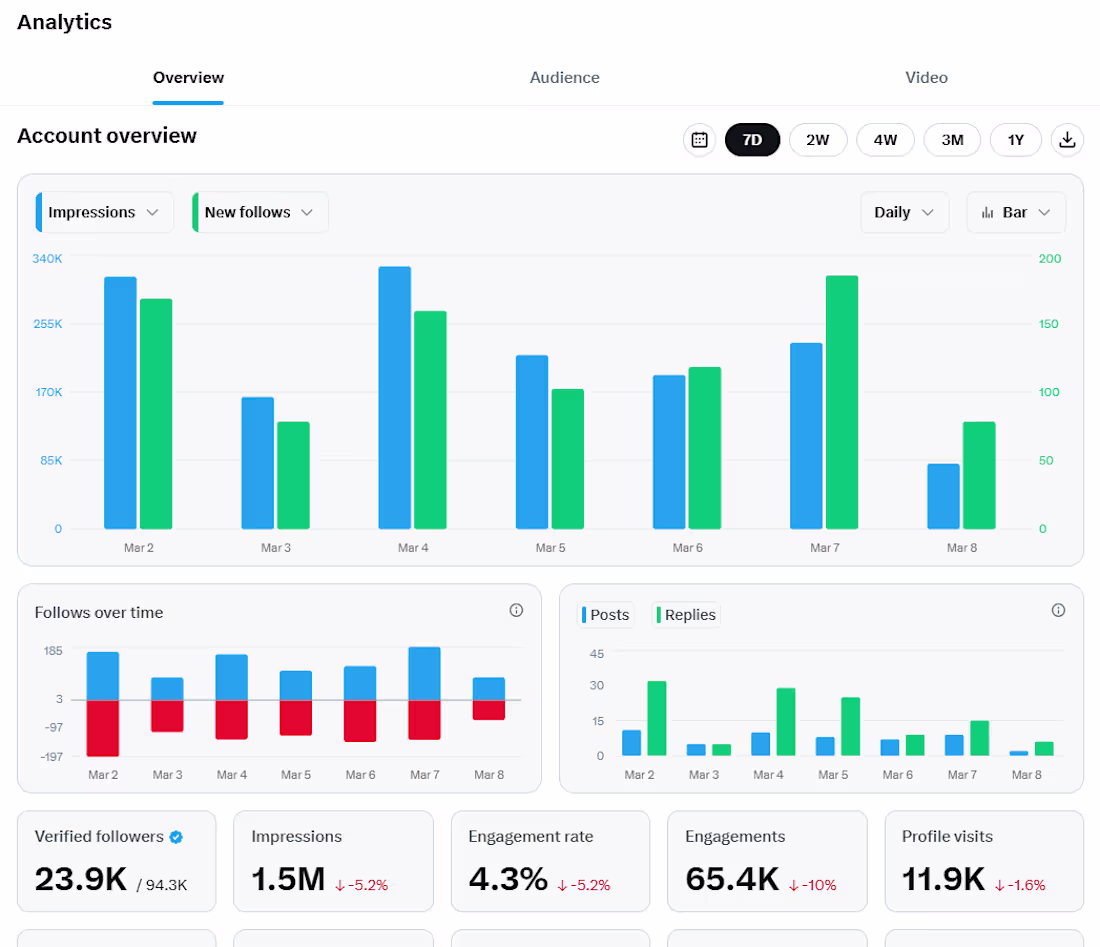Select the 4W time range

[x=885, y=140]
